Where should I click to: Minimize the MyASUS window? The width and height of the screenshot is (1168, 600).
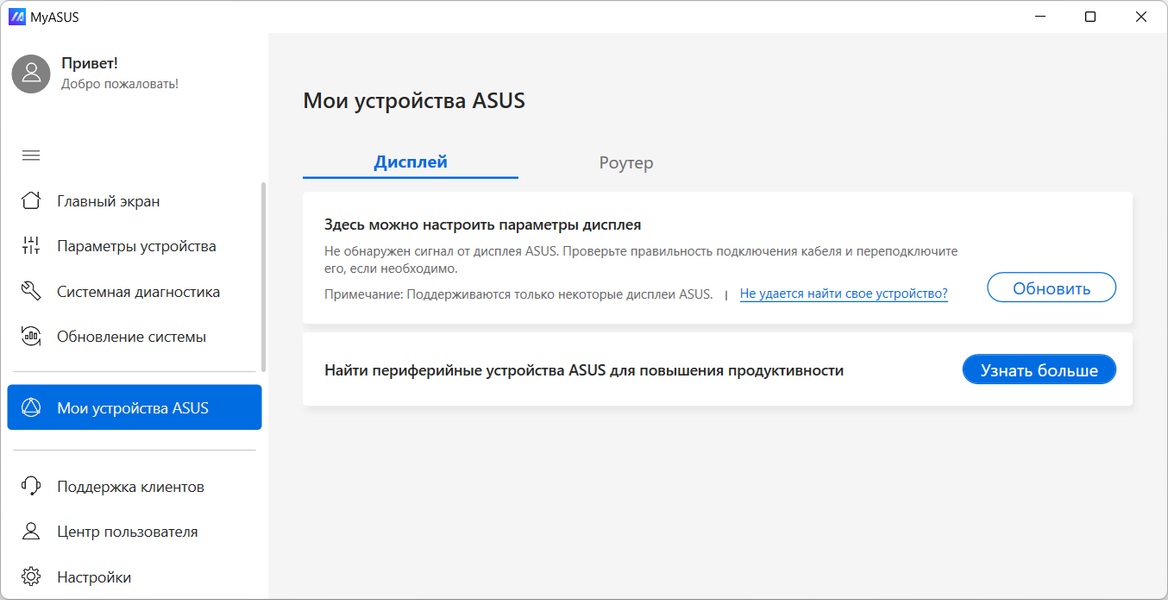[1041, 17]
